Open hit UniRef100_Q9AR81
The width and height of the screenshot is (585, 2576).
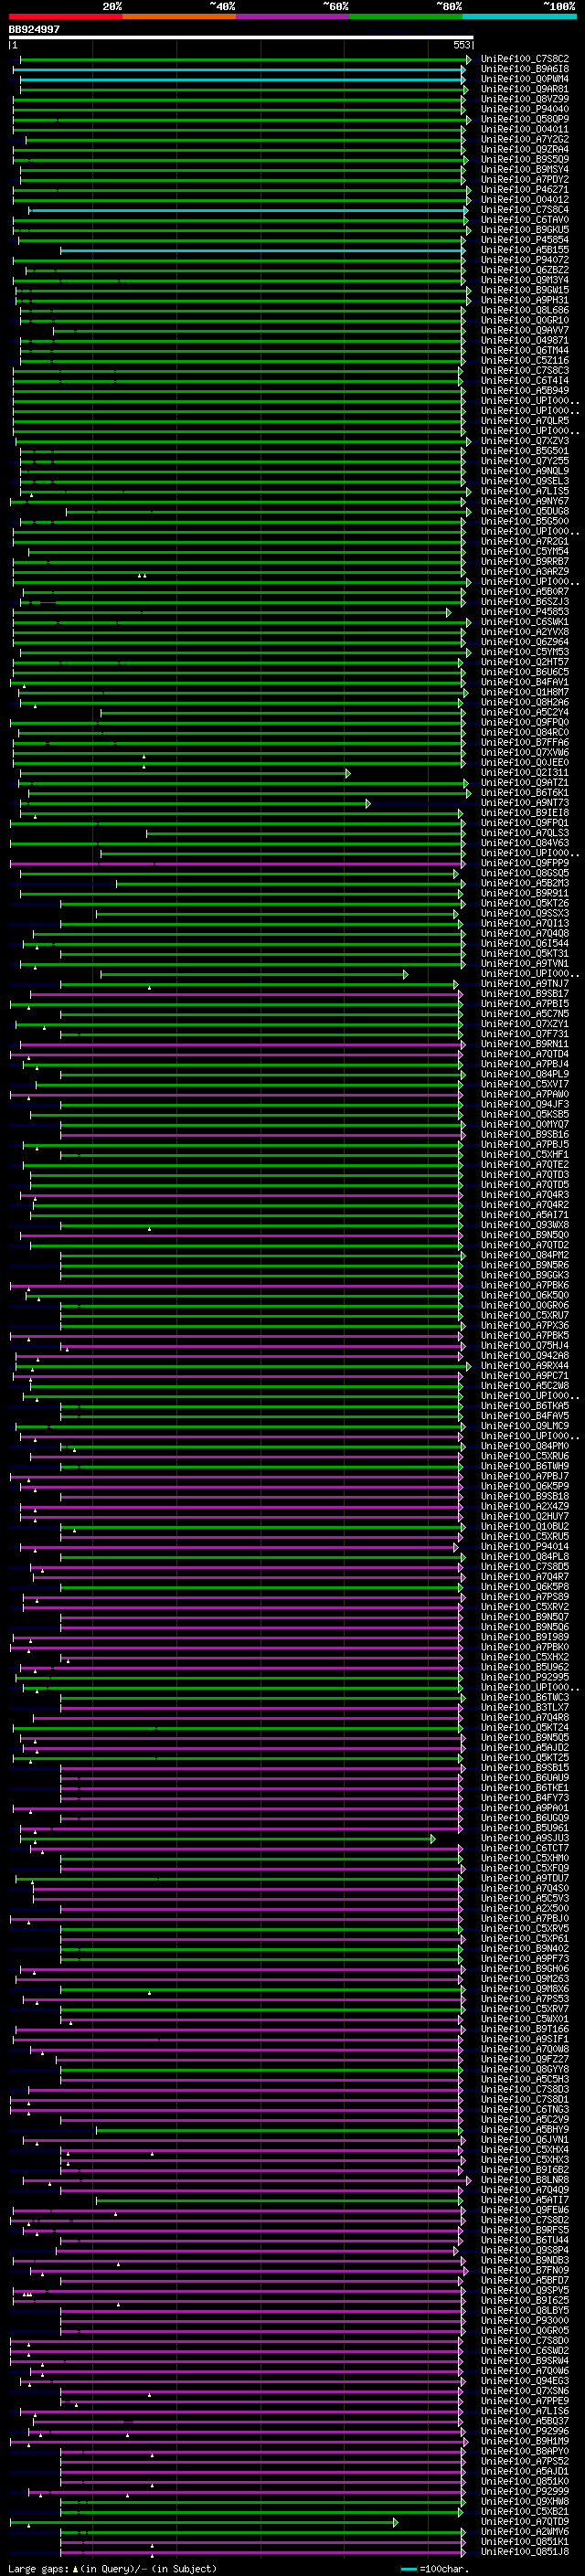(x=525, y=89)
